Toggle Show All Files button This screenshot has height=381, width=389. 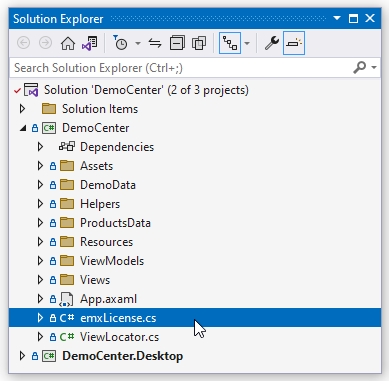pos(199,43)
